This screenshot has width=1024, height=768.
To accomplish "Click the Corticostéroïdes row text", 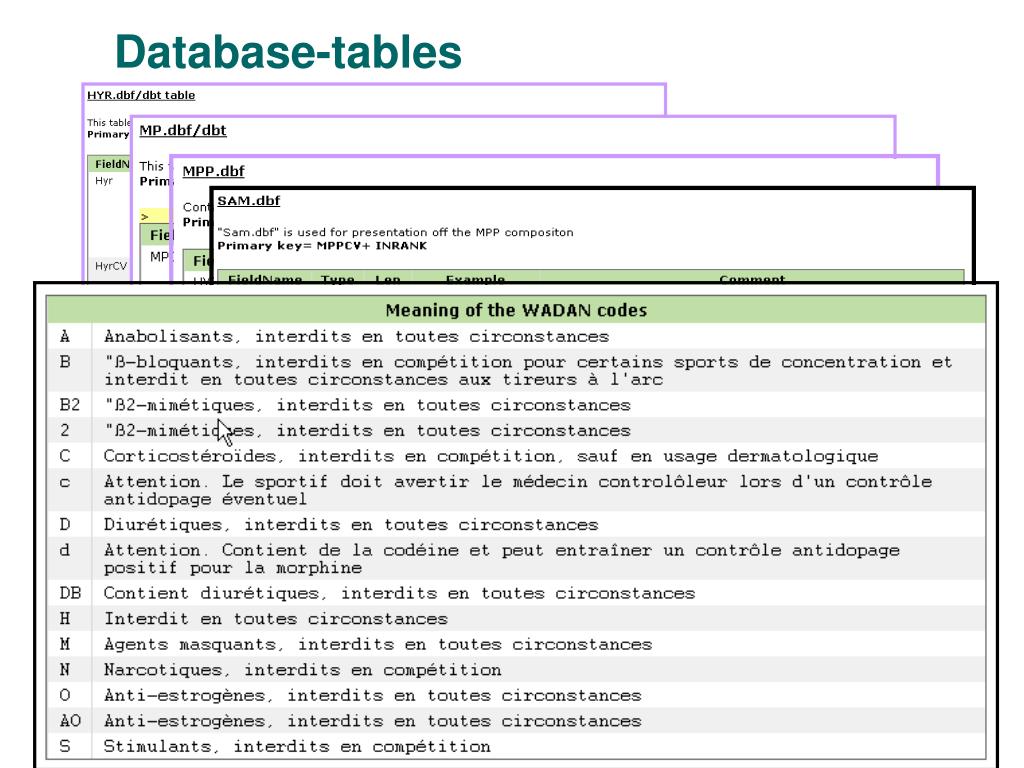I will 490,457.
